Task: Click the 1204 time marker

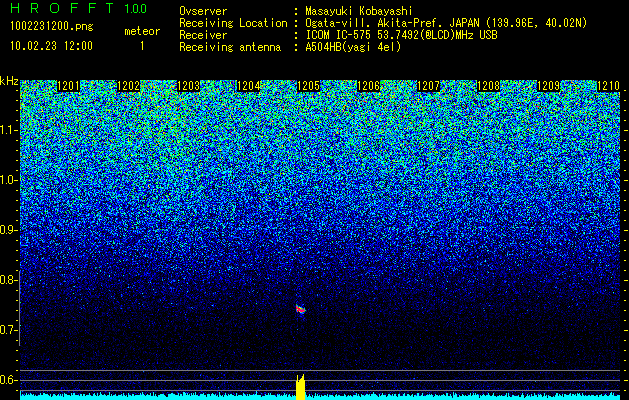Action: tap(248, 86)
